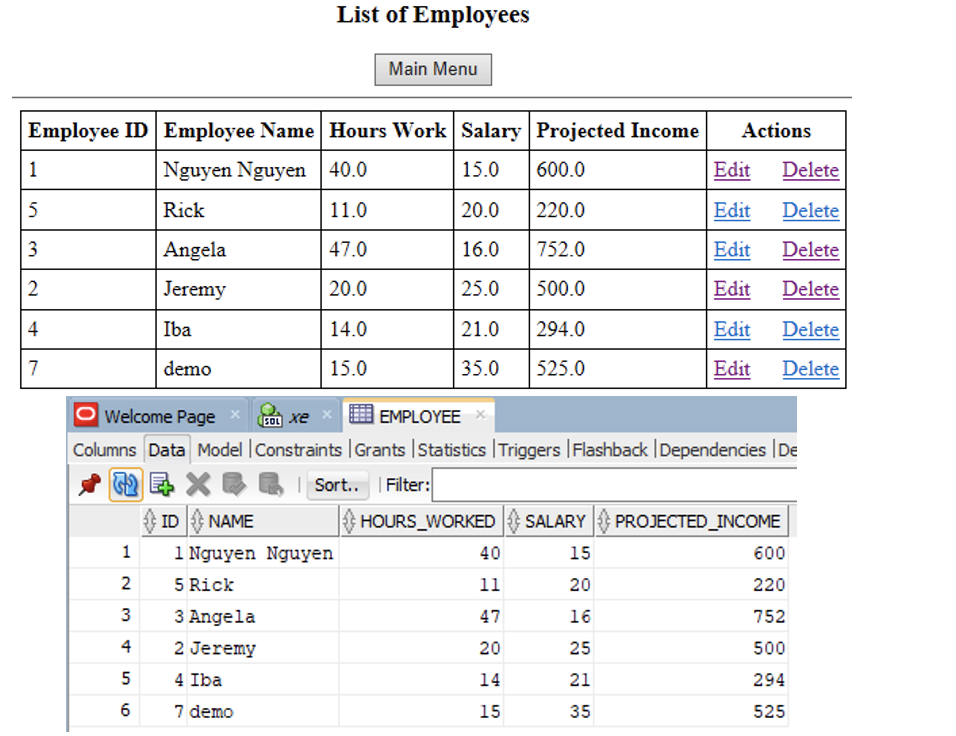
Task: Sort by the PROJECTED_INCOME column header
Action: click(691, 521)
